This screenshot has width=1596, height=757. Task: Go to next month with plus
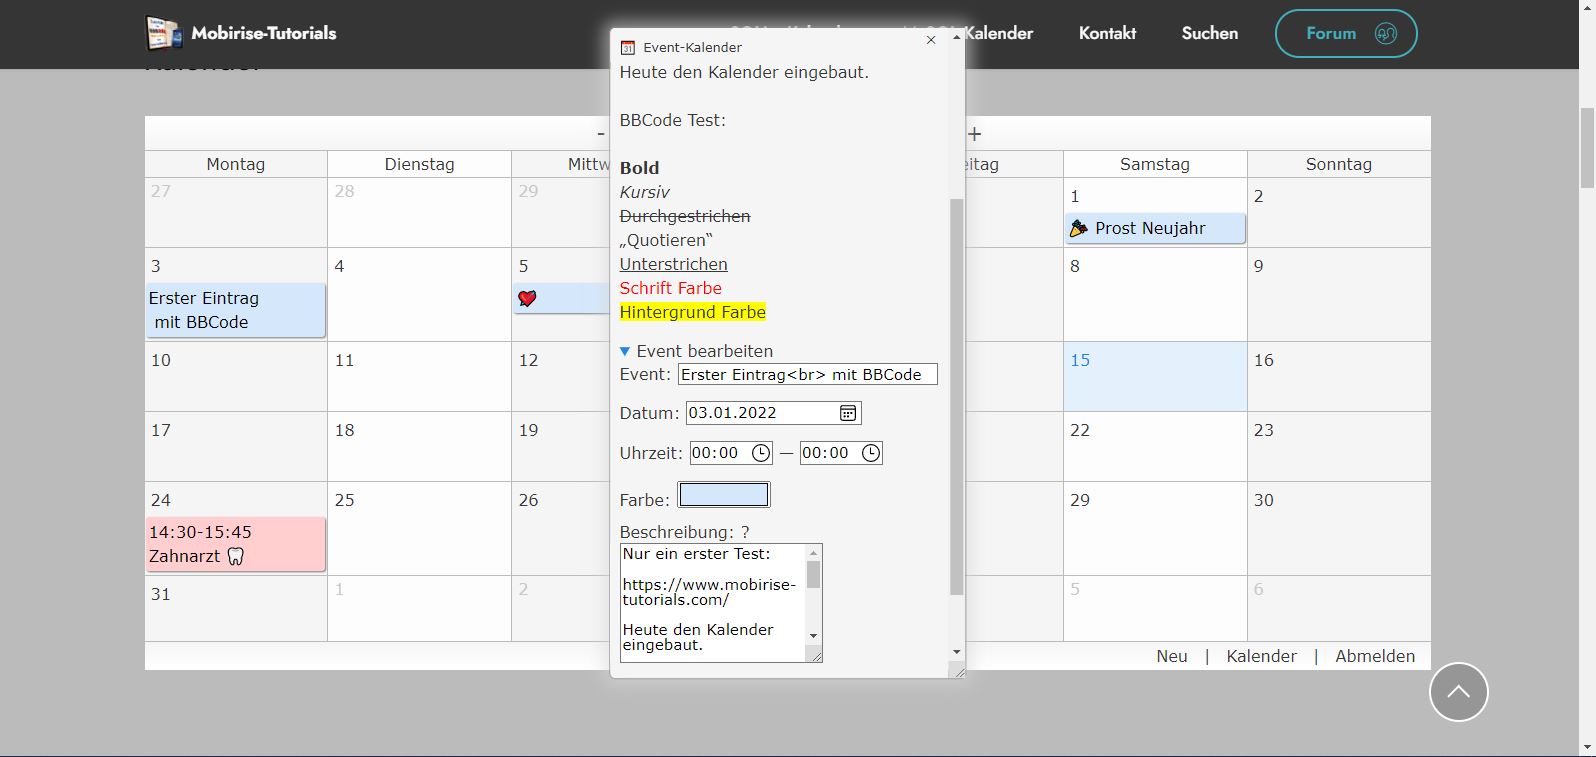point(975,134)
